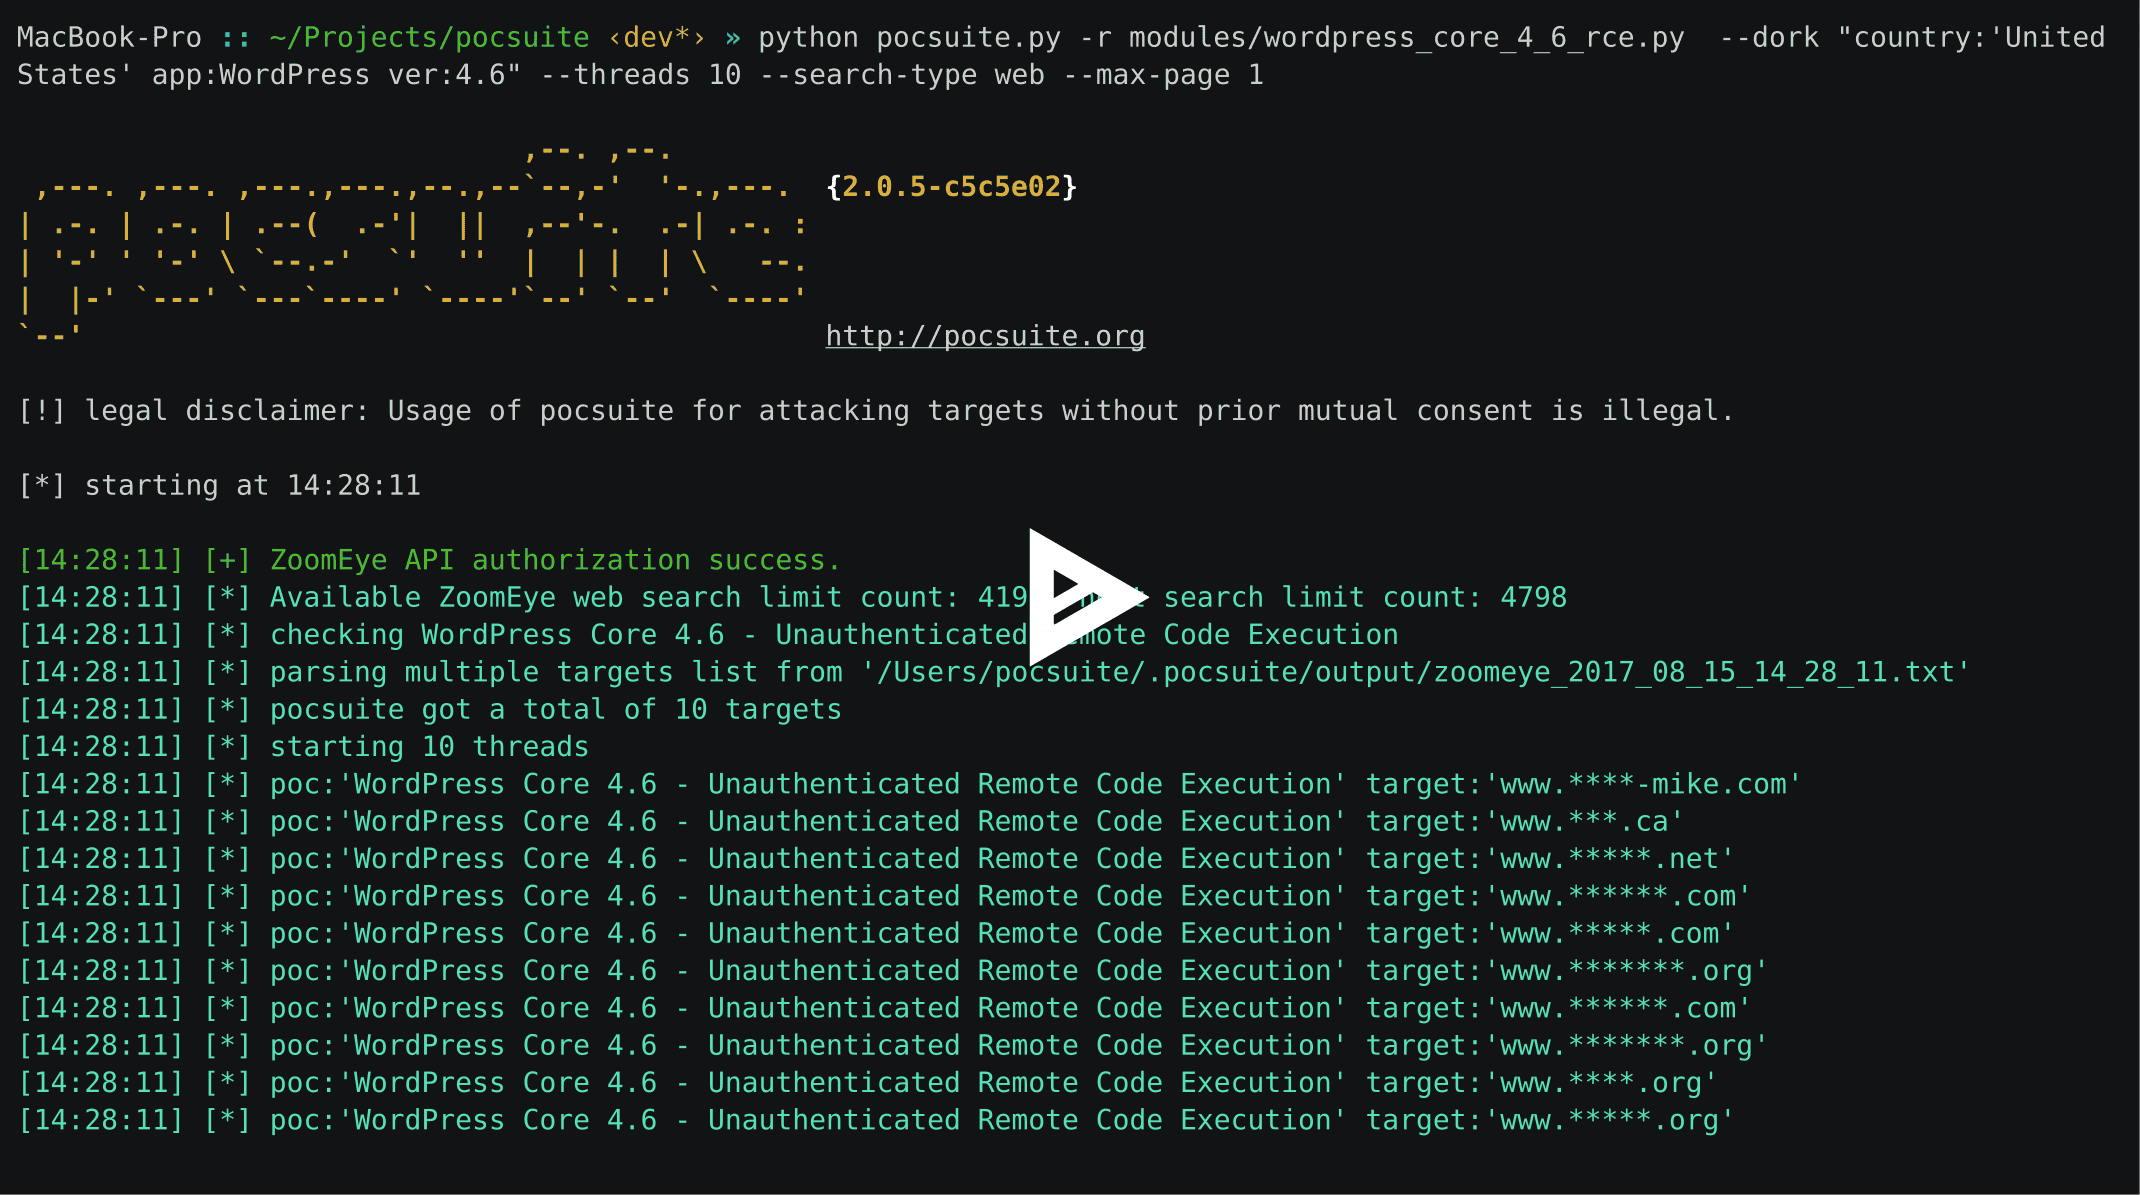Click 'ZoomEye API authorization success.' line
The image size is (2140, 1195).
pyautogui.click(x=430, y=560)
